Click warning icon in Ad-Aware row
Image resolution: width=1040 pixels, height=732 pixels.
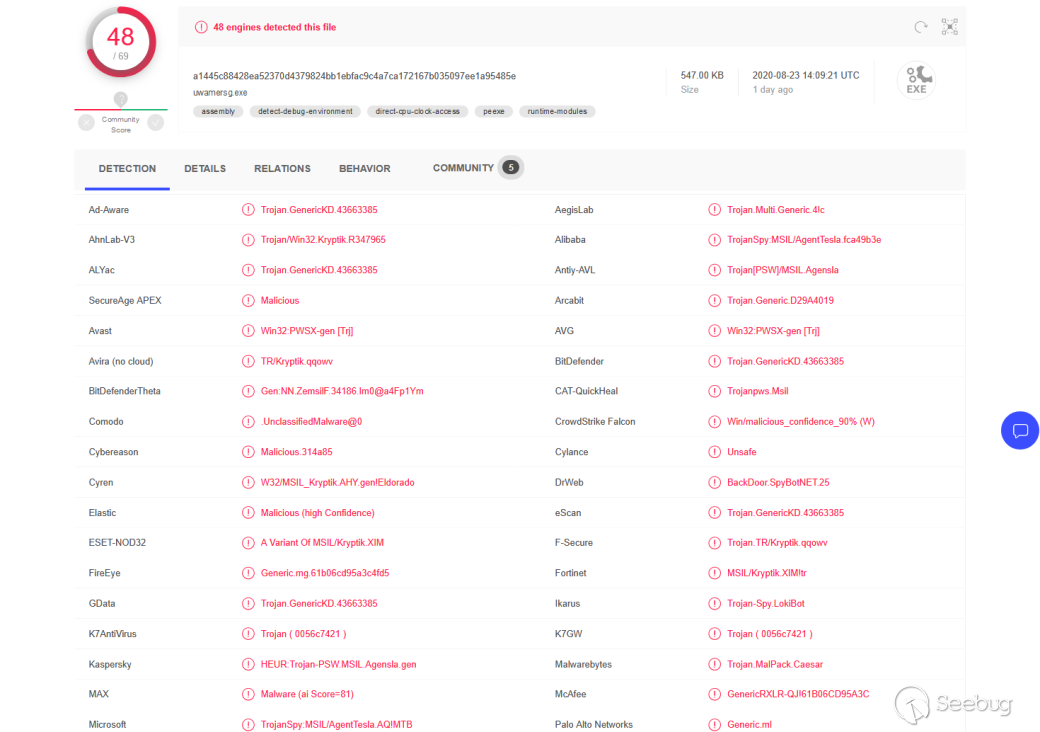(x=248, y=210)
